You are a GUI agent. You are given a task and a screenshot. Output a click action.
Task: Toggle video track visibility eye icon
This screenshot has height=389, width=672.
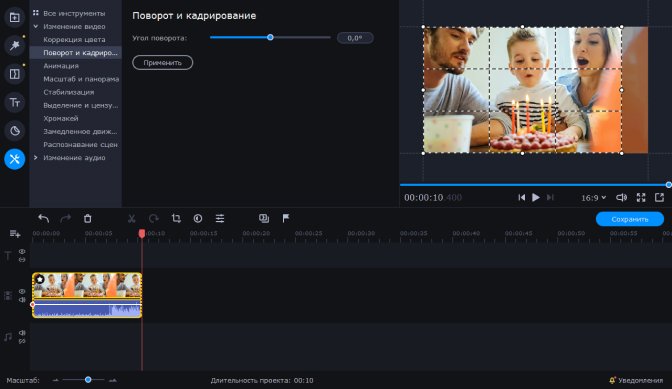tap(22, 291)
